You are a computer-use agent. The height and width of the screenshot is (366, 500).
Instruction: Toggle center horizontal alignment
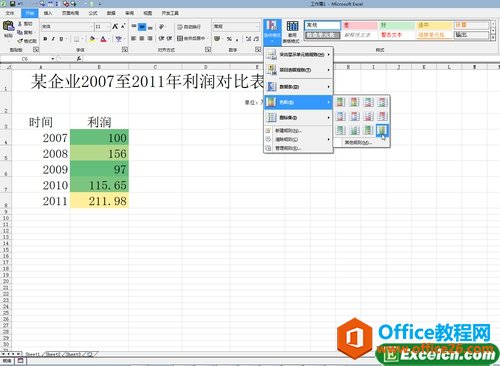[x=142, y=38]
